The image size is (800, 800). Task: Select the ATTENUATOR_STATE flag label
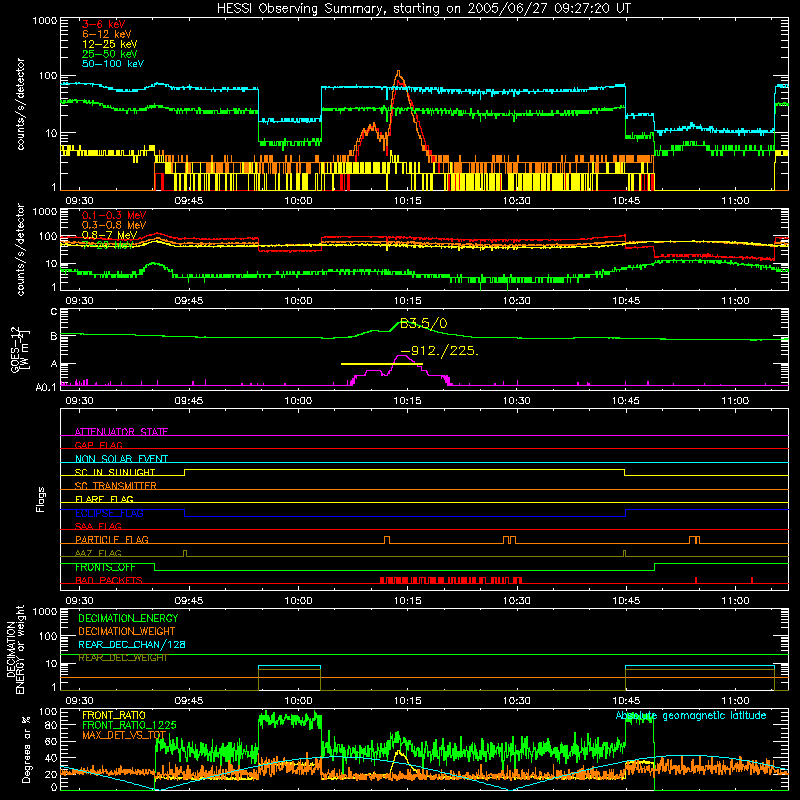121,432
